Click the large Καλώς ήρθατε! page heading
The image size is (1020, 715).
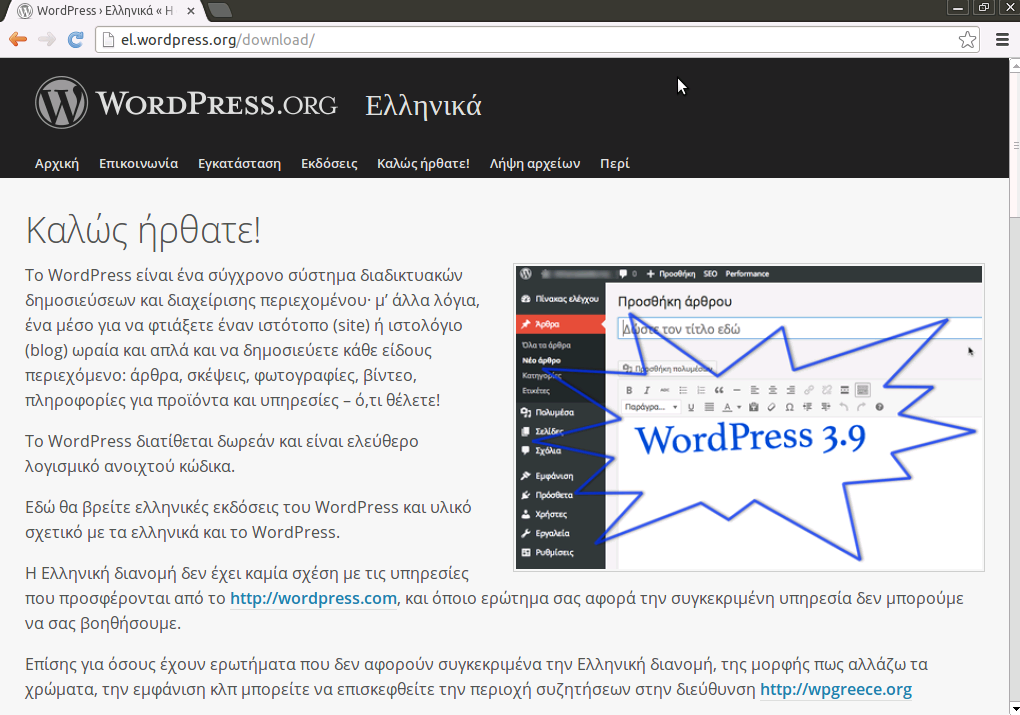click(x=143, y=230)
